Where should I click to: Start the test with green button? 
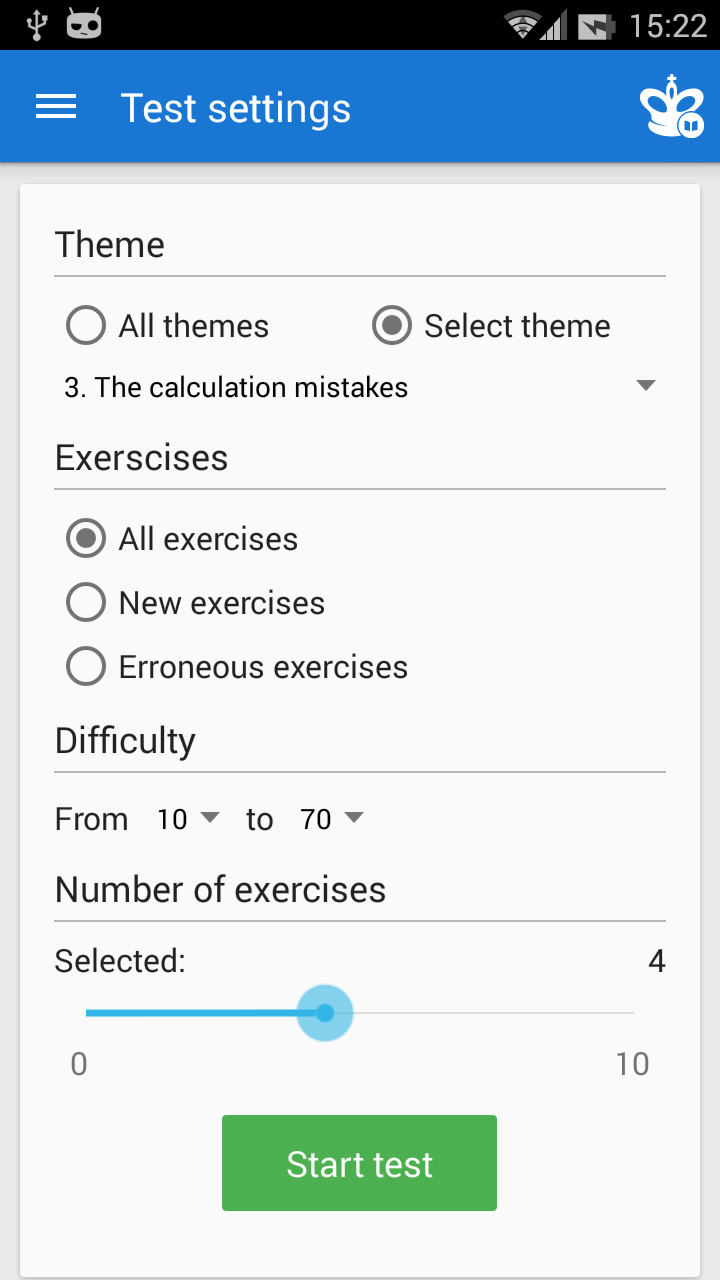click(359, 1163)
